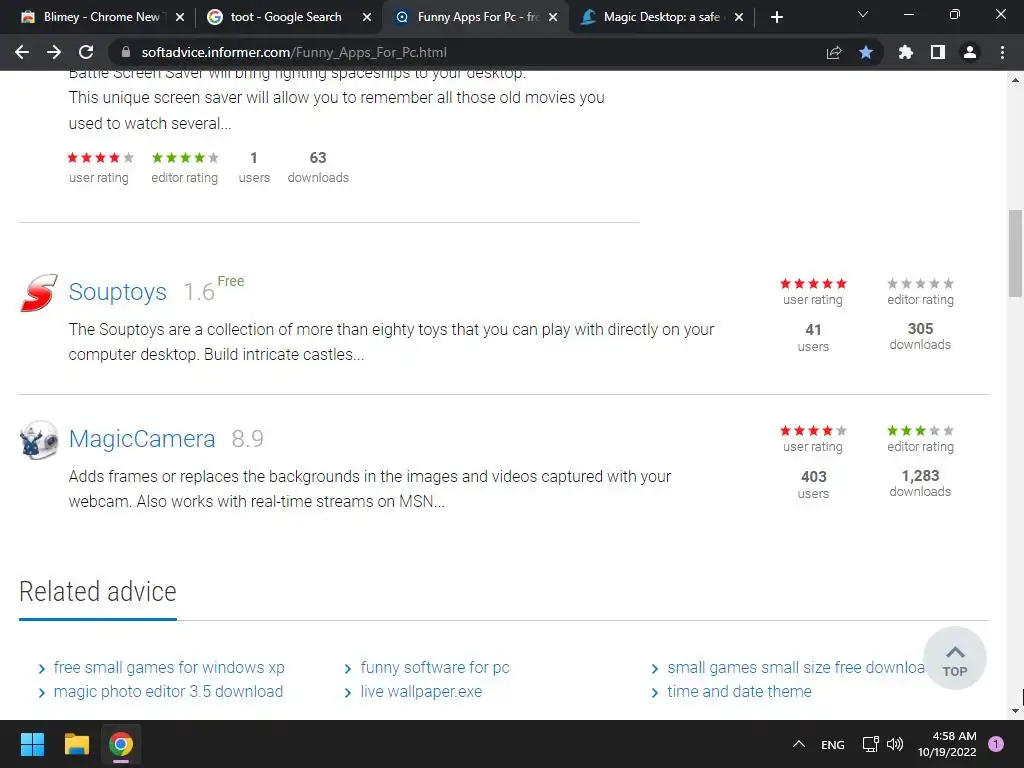Screen dimensions: 1024x768
Task: Open the tab search dropdown arrow
Action: tap(863, 14)
